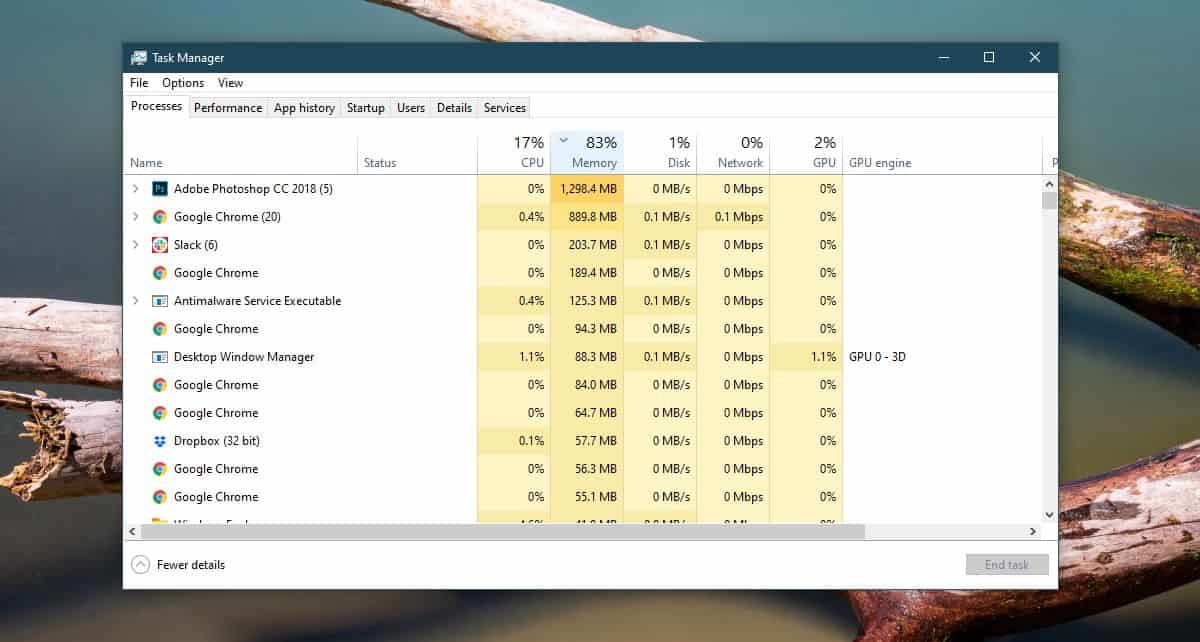Click the Chrome icon beside Google Chrome (20)
This screenshot has height=642, width=1200.
point(160,216)
